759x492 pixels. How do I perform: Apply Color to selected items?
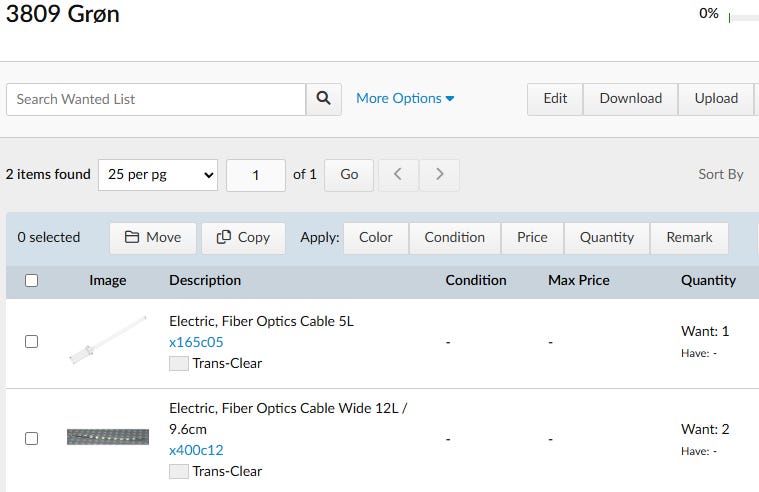376,237
